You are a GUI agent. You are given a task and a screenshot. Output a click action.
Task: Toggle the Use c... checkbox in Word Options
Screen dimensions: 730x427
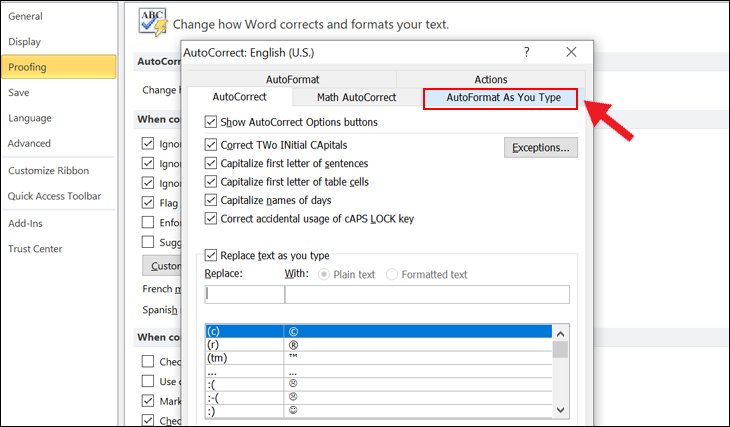(x=148, y=381)
